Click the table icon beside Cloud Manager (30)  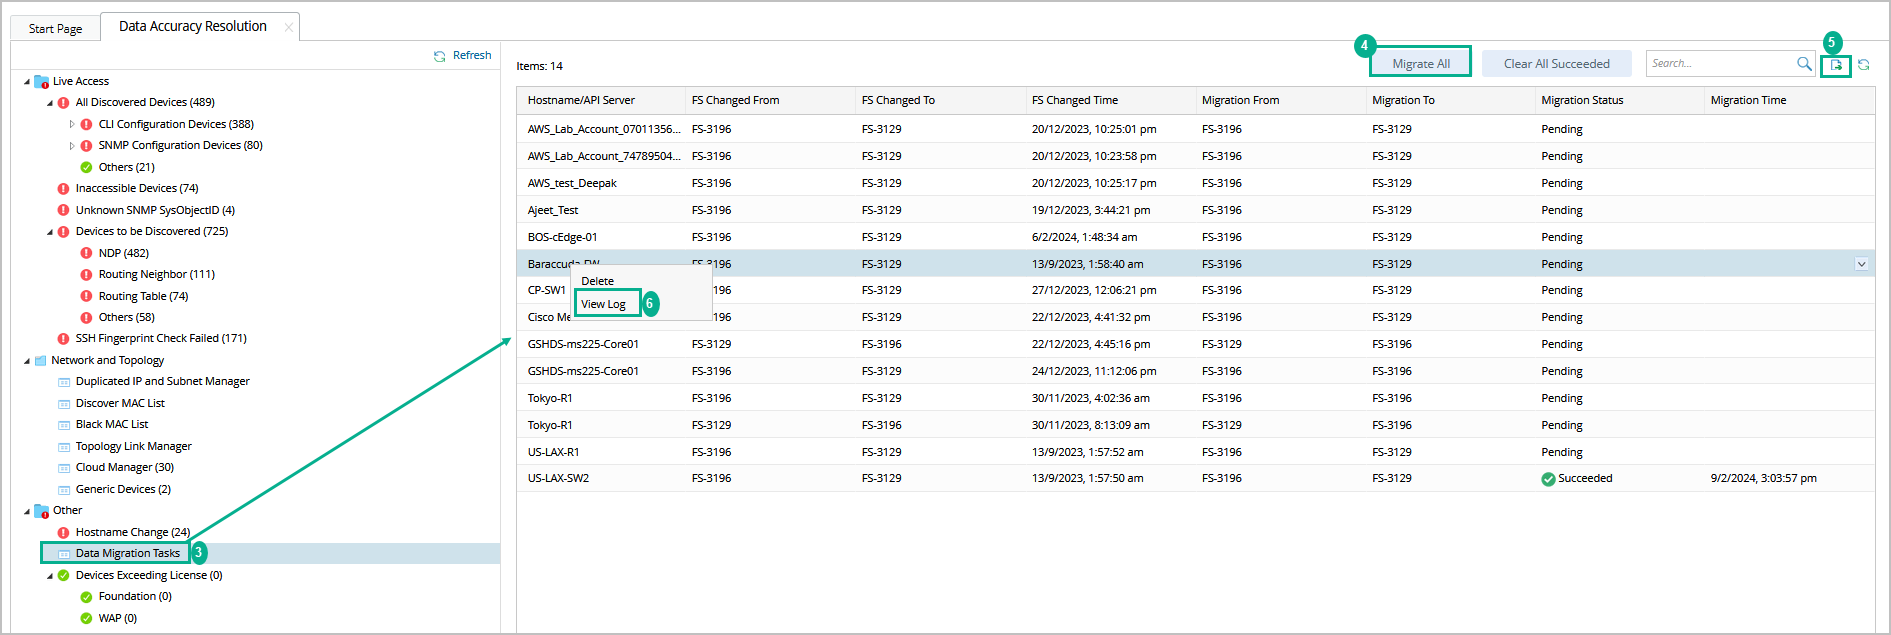64,468
